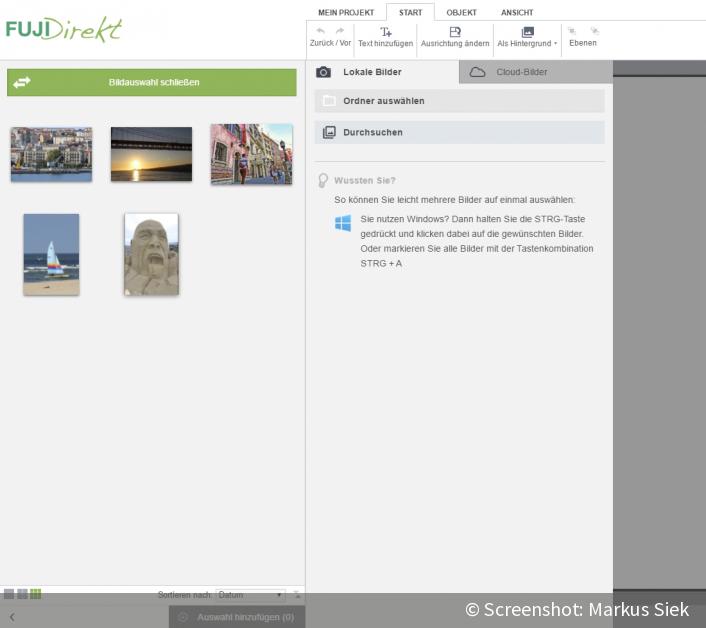The height and width of the screenshot is (628, 706).
Task: Select the Lokale Bilder tab
Action: pyautogui.click(x=383, y=72)
